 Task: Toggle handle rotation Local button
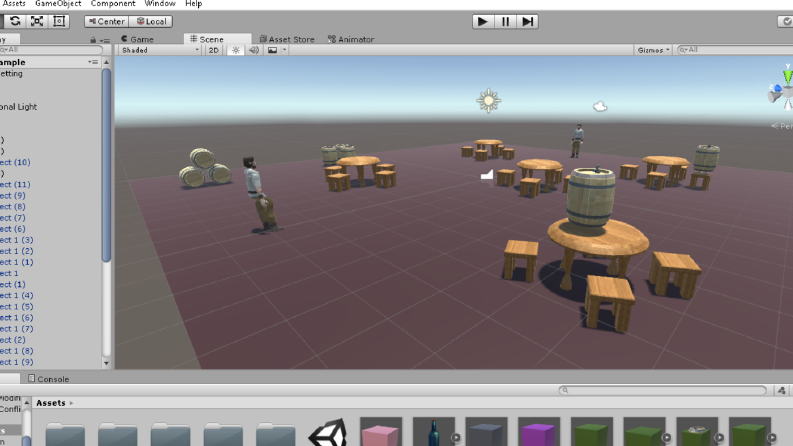[151, 21]
